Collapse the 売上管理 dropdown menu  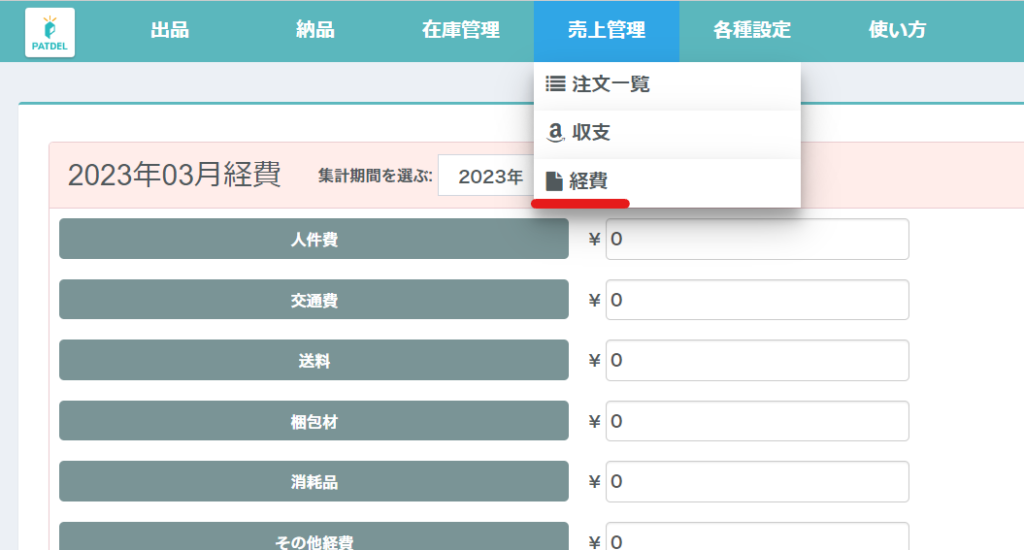(x=606, y=30)
